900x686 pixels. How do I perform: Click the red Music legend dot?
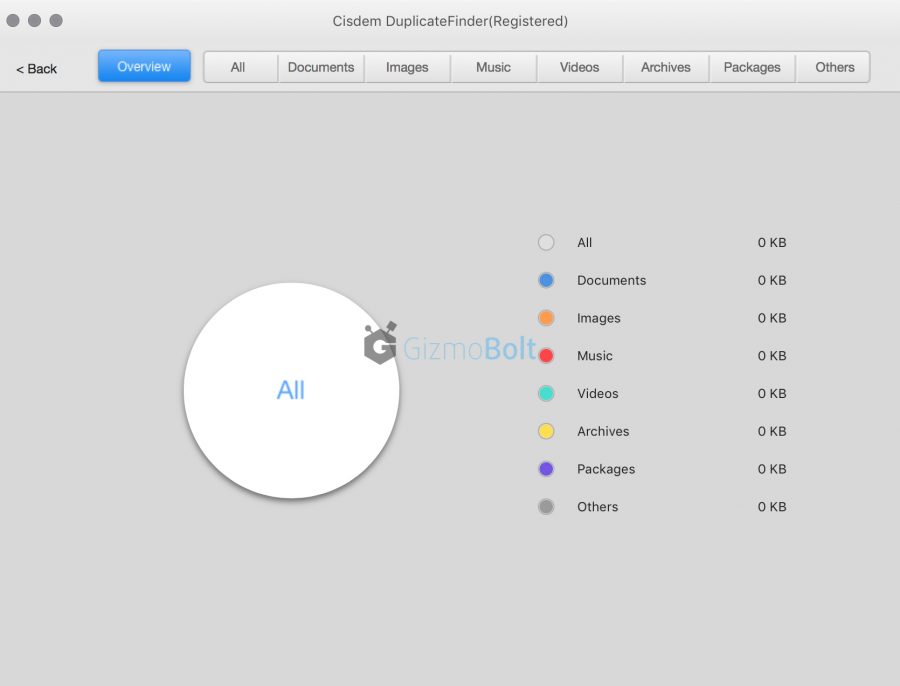546,356
